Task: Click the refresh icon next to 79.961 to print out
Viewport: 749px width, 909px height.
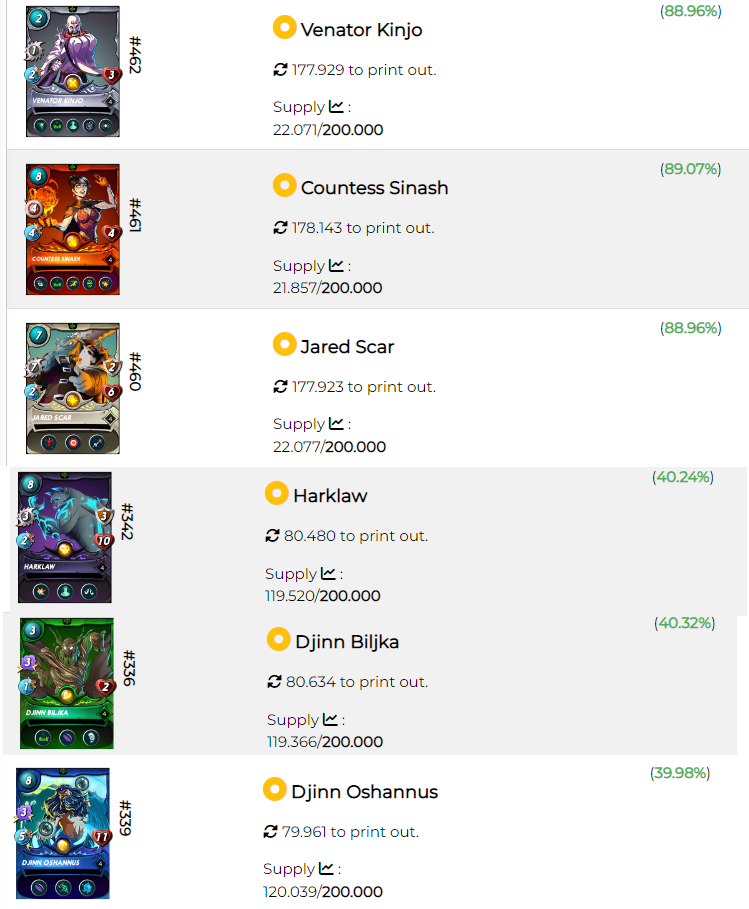Action: pos(270,832)
